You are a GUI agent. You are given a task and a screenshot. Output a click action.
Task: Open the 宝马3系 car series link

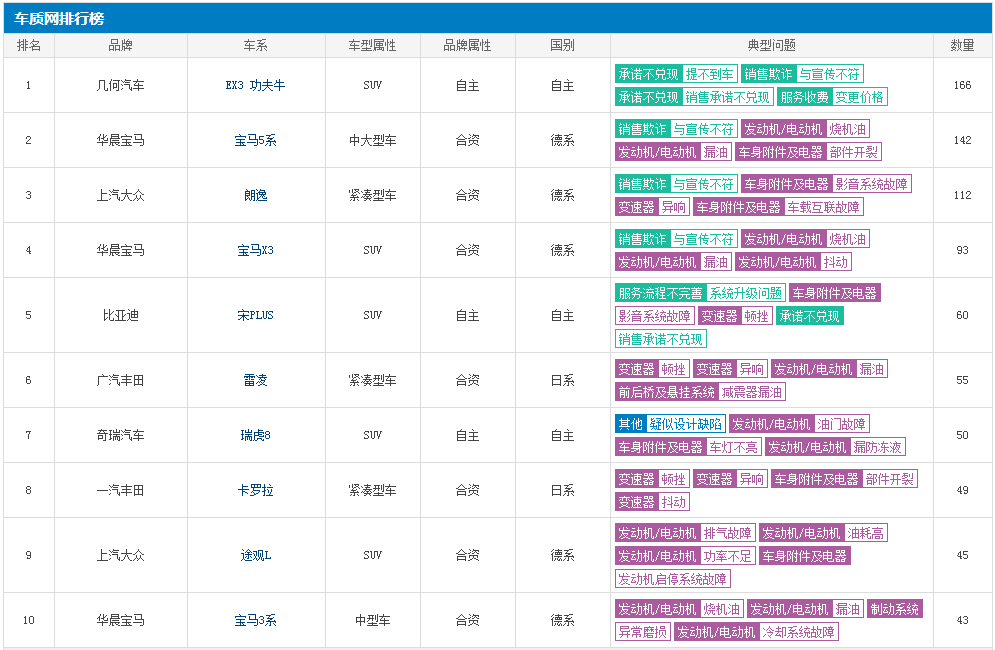click(x=255, y=620)
